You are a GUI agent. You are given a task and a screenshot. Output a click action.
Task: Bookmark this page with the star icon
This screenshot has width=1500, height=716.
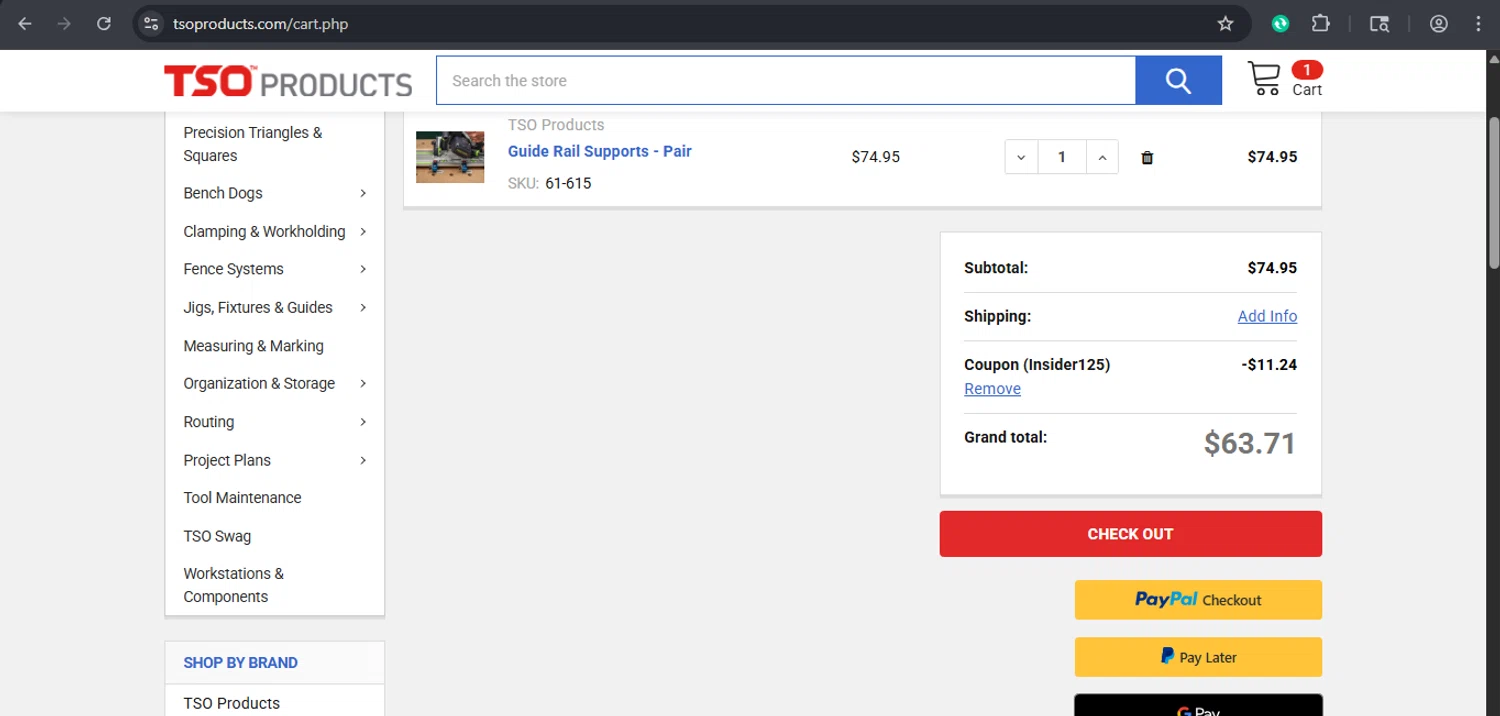[1225, 24]
